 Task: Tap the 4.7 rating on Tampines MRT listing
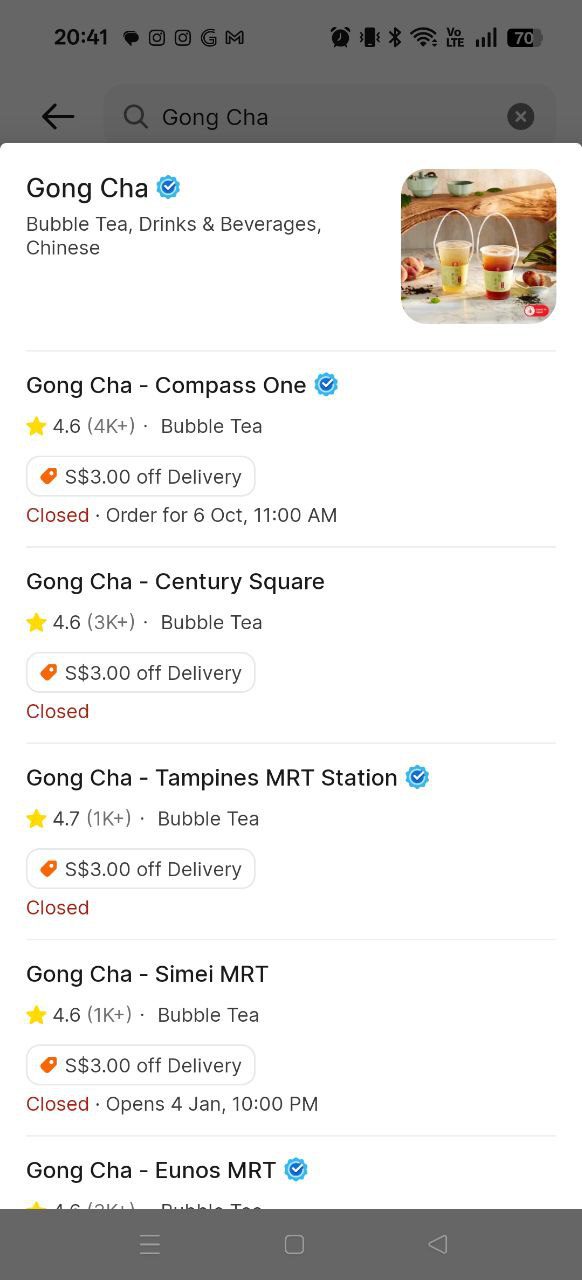(62, 818)
